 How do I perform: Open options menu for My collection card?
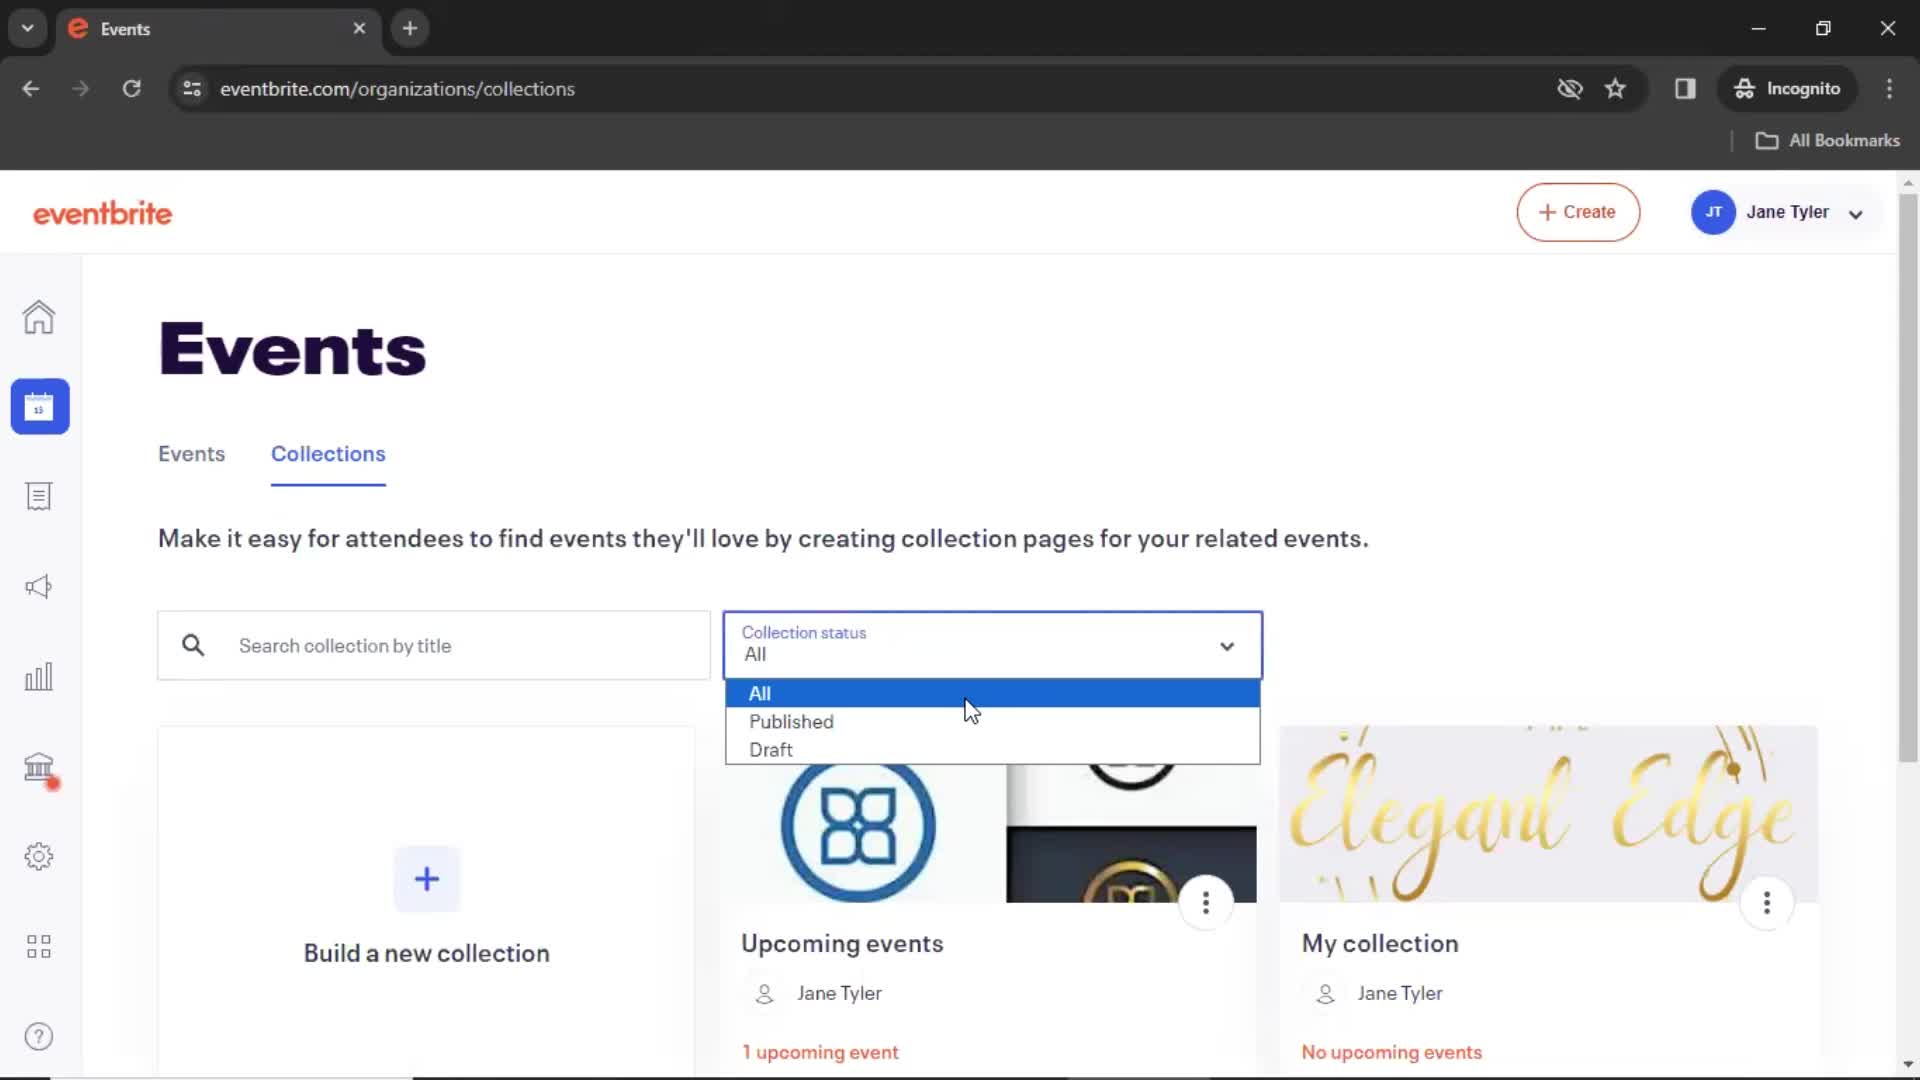[x=1767, y=903]
